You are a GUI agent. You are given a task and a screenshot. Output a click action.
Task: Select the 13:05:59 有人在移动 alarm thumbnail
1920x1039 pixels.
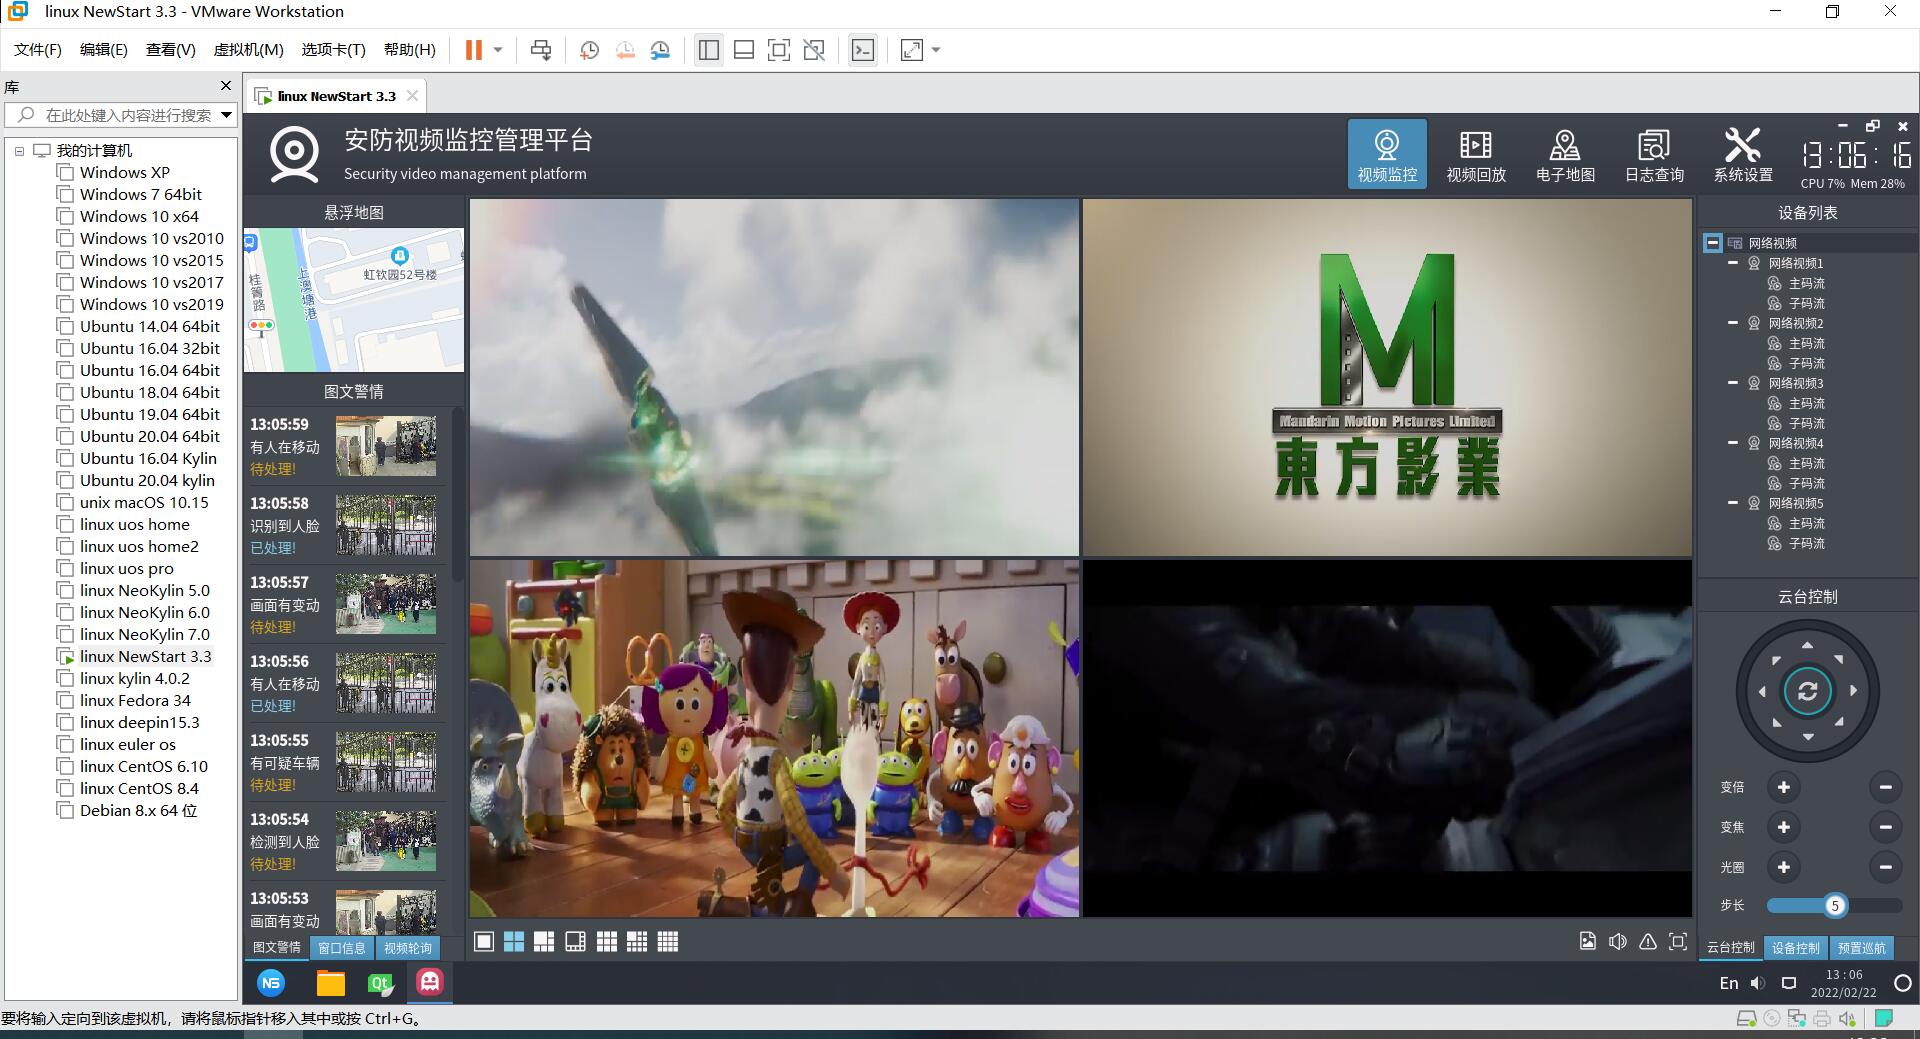pos(386,446)
